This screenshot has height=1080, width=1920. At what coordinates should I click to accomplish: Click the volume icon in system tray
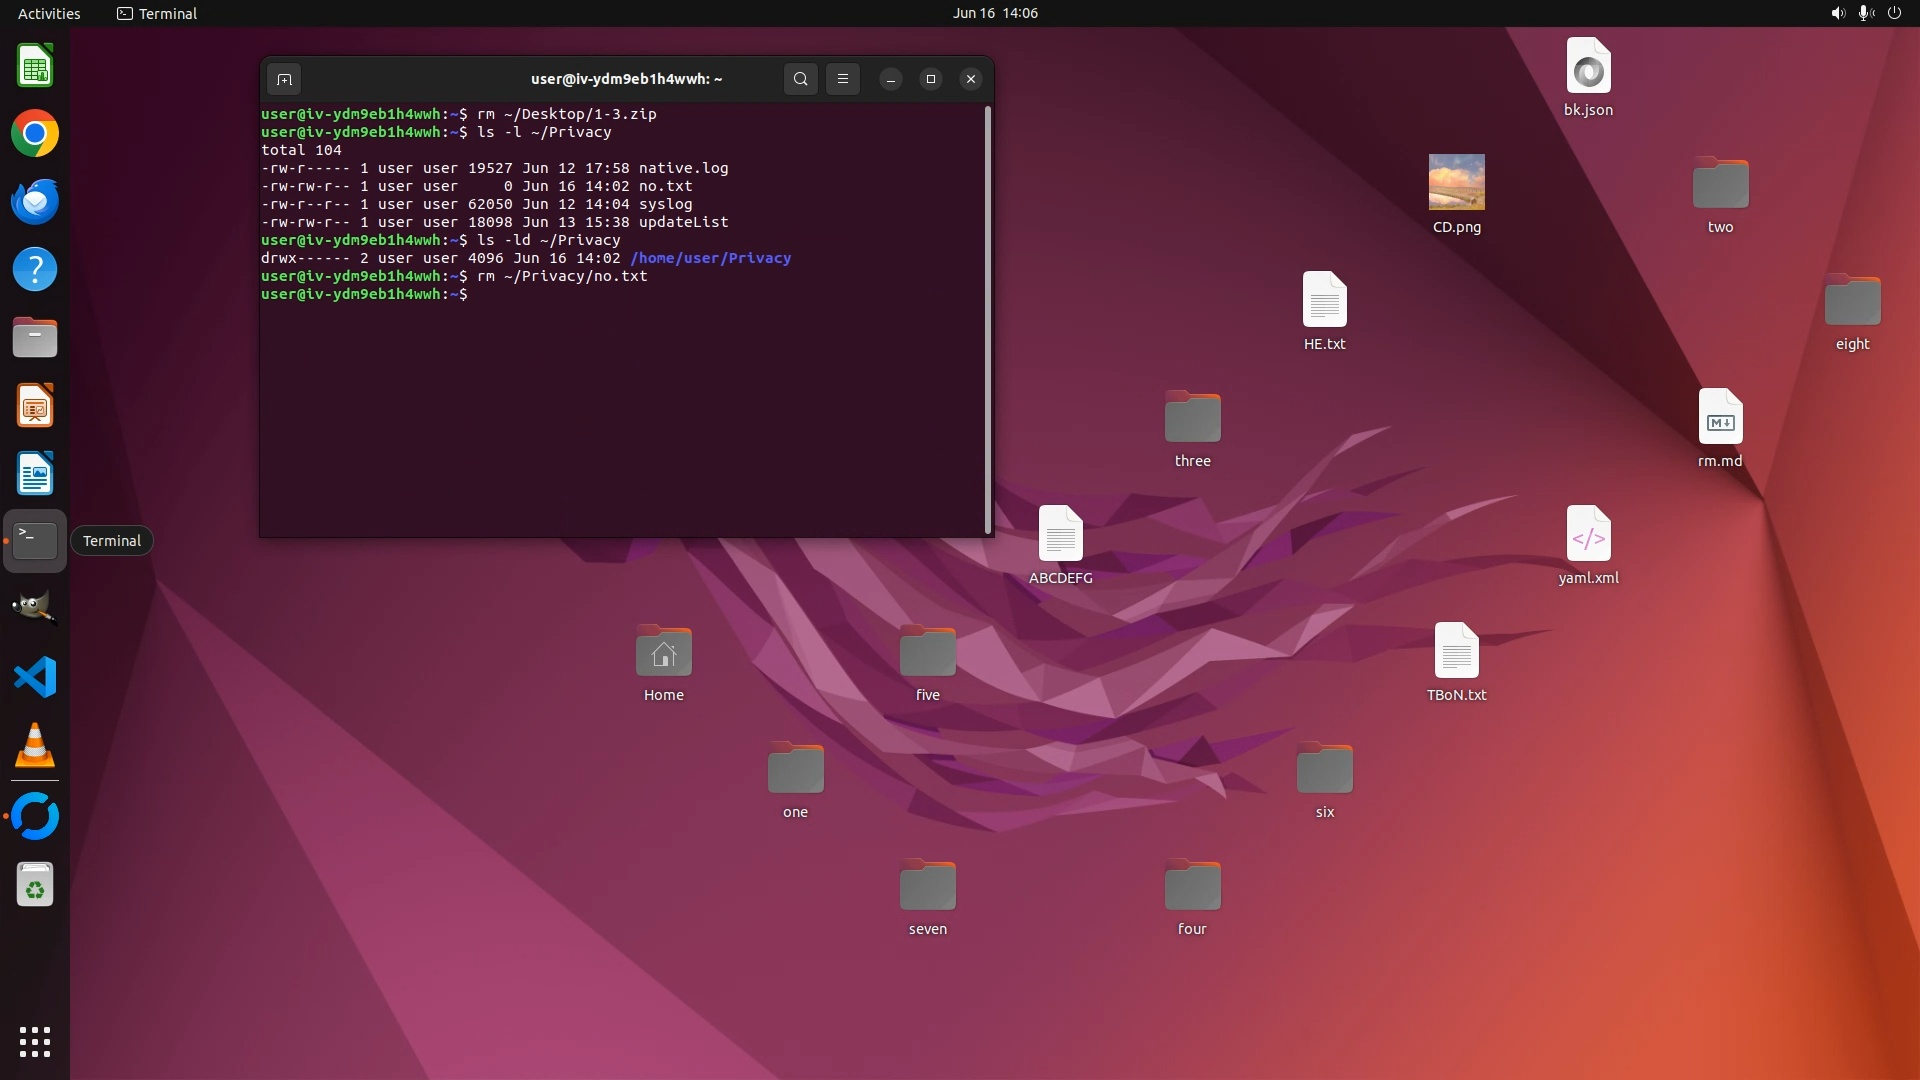coord(1837,13)
